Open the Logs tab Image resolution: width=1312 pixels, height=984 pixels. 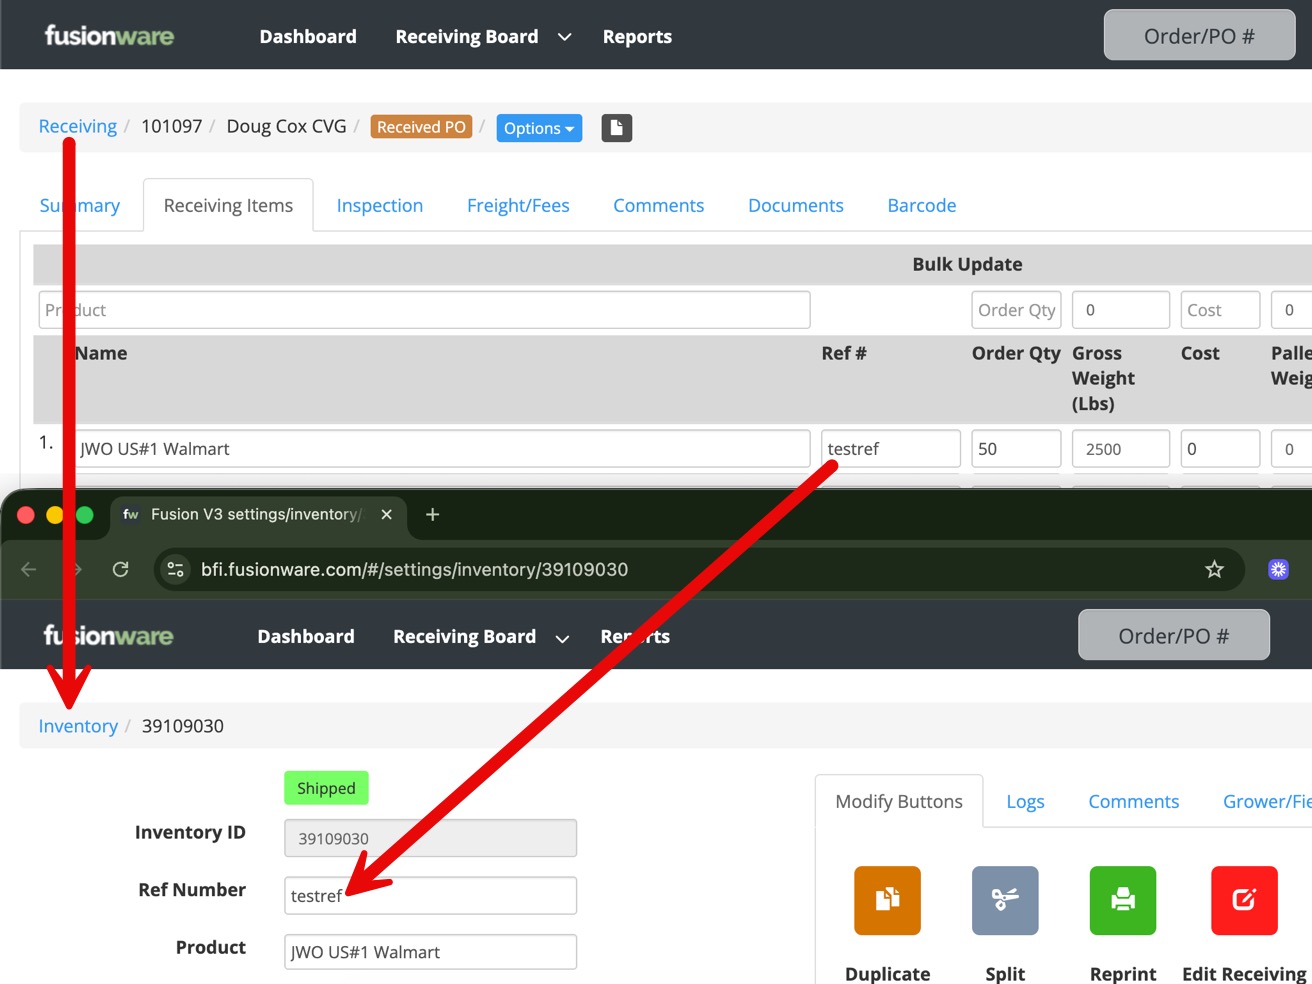(x=1025, y=801)
